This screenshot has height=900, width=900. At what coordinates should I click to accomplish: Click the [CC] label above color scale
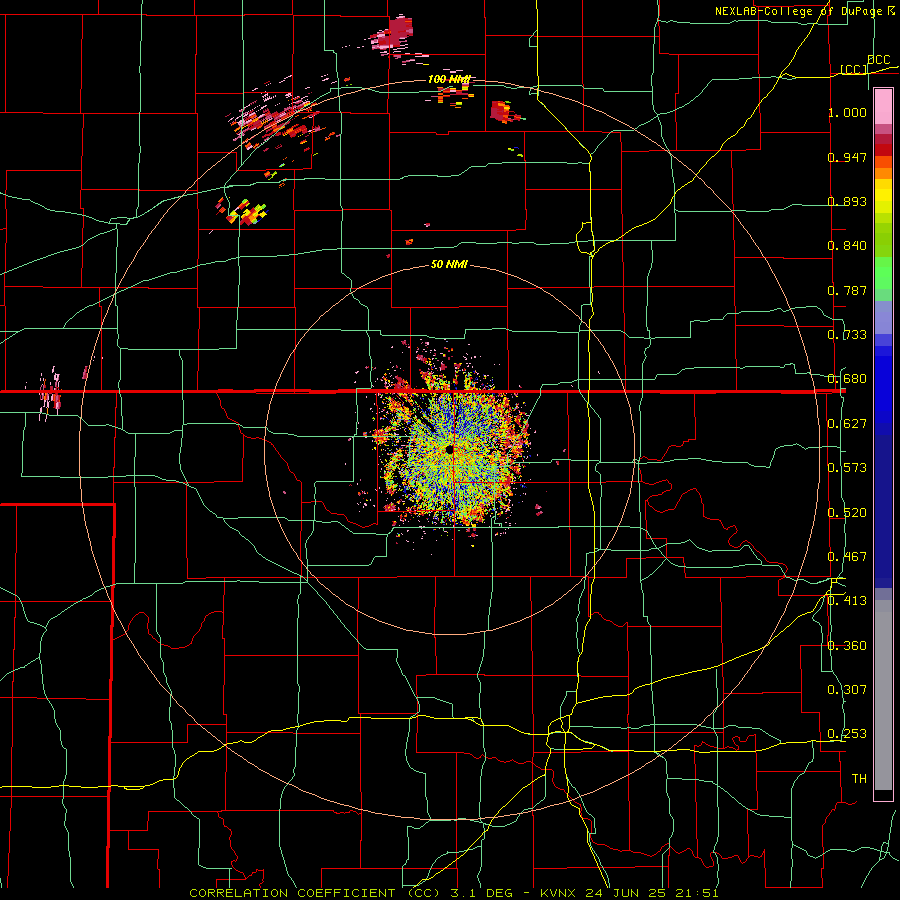pyautogui.click(x=854, y=69)
